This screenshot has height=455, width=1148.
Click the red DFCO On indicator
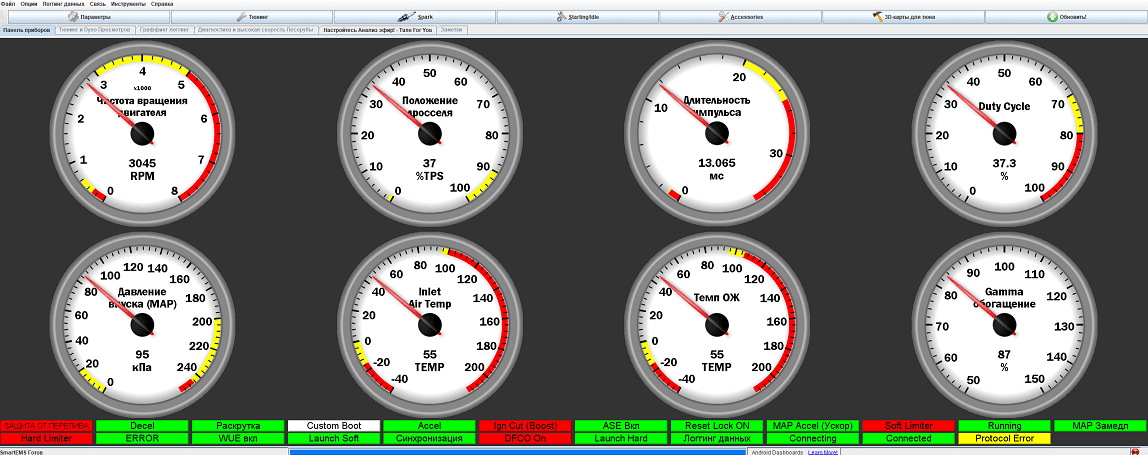[526, 438]
